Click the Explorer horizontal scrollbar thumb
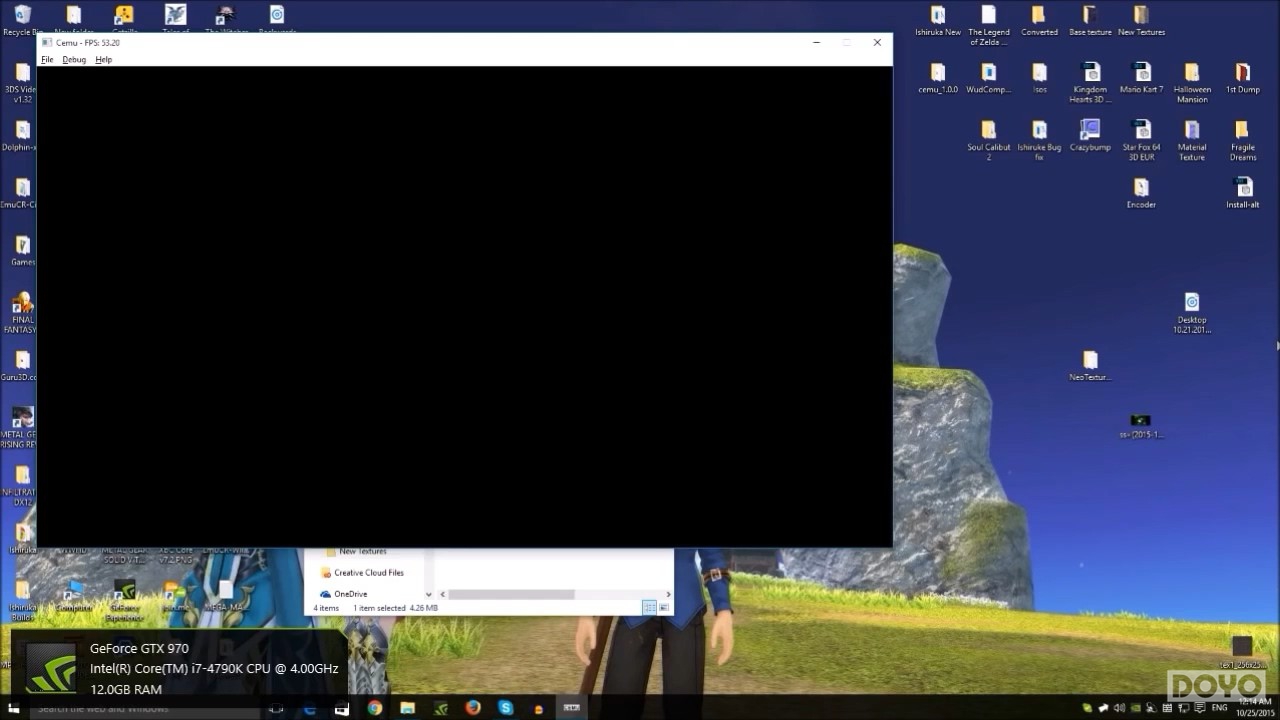This screenshot has height=720, width=1280. (511, 594)
